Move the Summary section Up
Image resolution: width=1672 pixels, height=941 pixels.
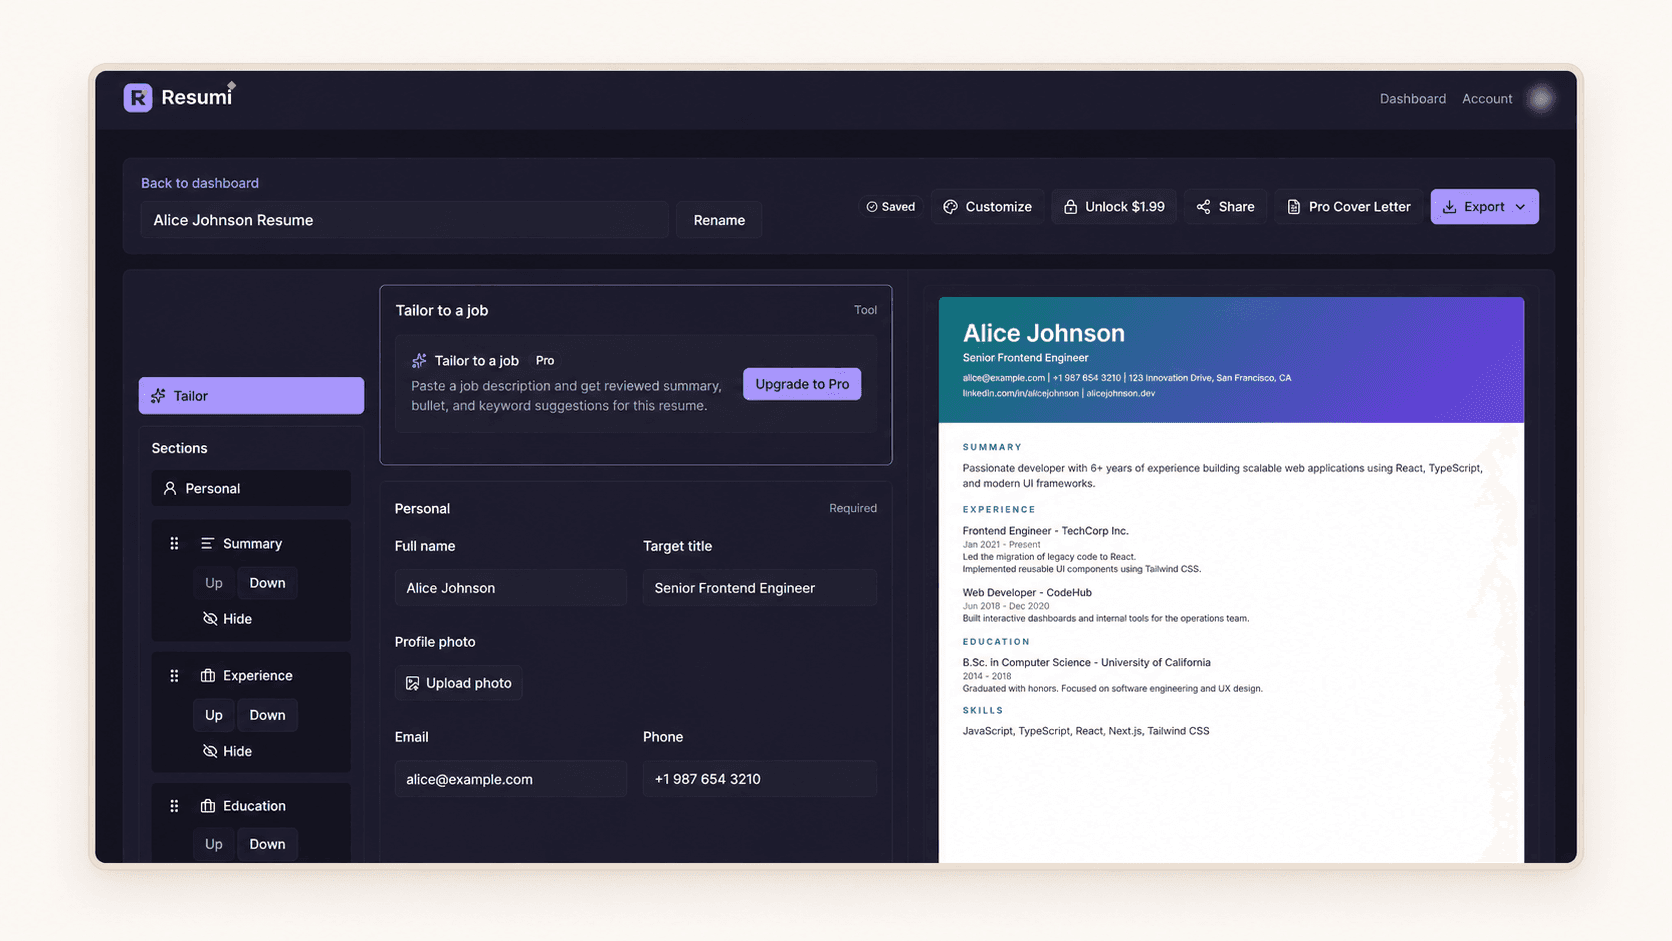pyautogui.click(x=214, y=583)
